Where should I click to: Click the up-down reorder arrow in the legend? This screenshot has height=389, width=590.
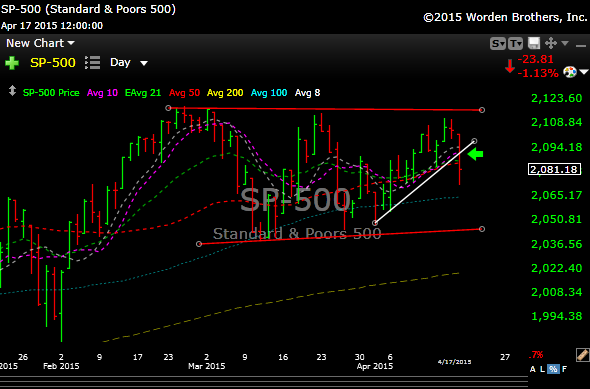(12, 91)
